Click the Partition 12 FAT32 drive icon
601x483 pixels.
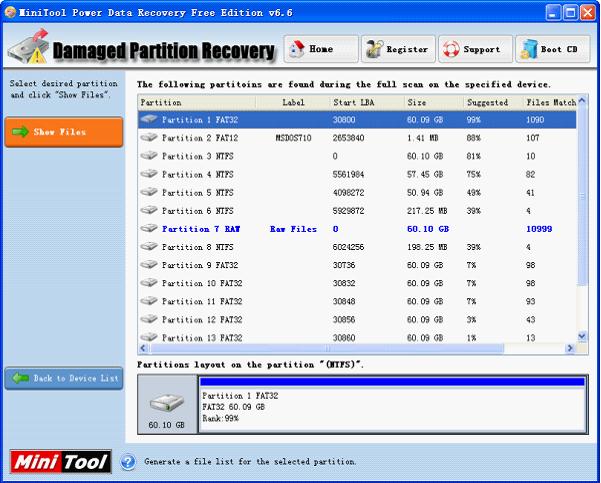click(149, 319)
